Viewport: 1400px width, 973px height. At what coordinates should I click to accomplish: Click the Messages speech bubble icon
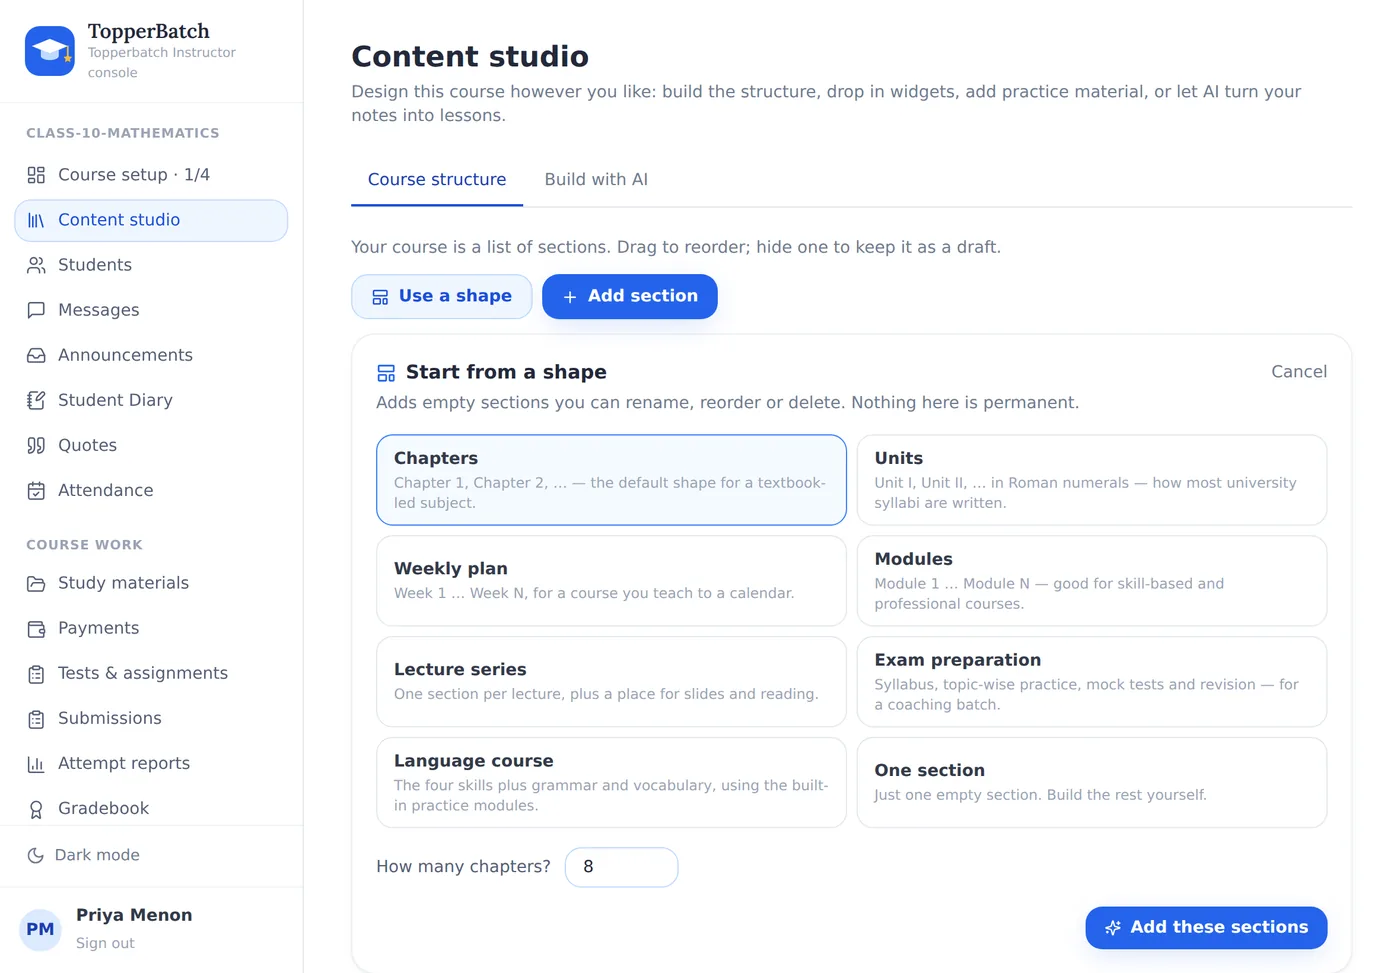(x=36, y=310)
